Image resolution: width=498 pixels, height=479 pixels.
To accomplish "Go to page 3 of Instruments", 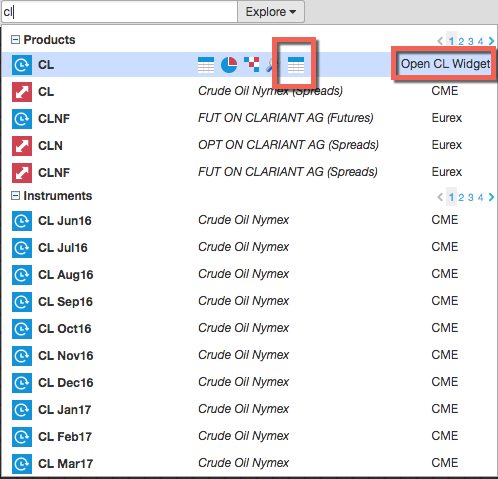I will [471, 197].
